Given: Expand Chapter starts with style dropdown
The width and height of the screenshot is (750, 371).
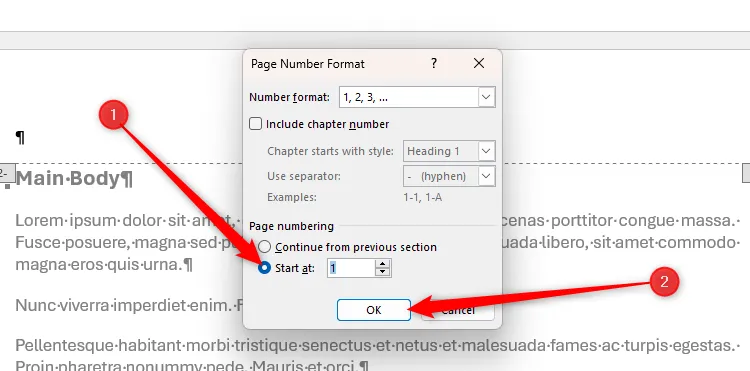Looking at the screenshot, I should click(486, 151).
